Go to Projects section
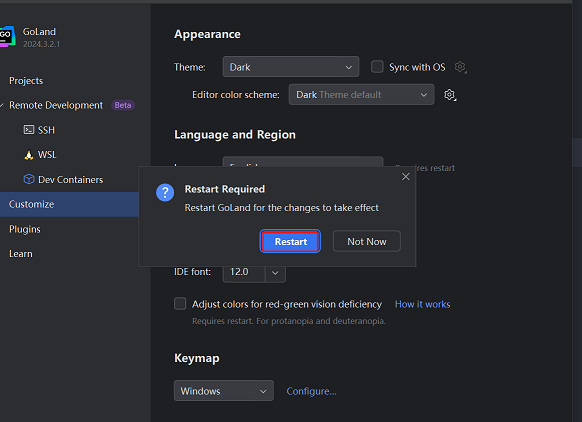 tap(26, 81)
